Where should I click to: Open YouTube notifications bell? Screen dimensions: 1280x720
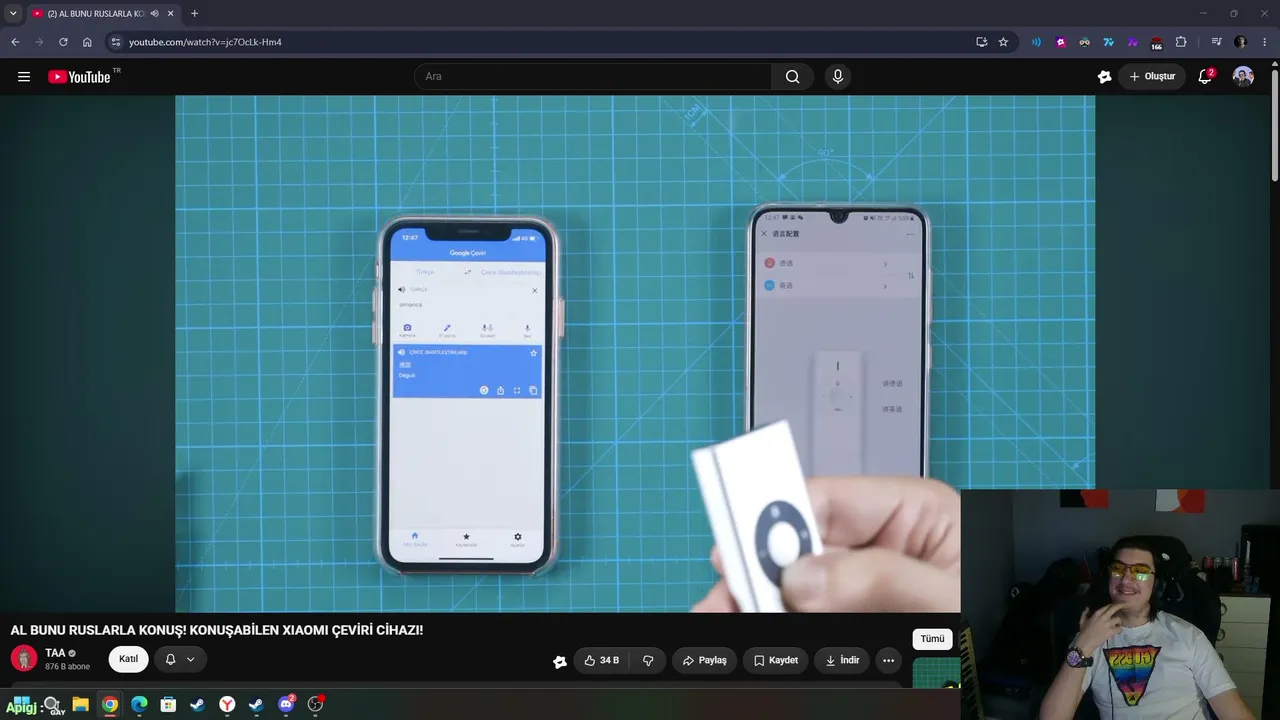click(1205, 77)
